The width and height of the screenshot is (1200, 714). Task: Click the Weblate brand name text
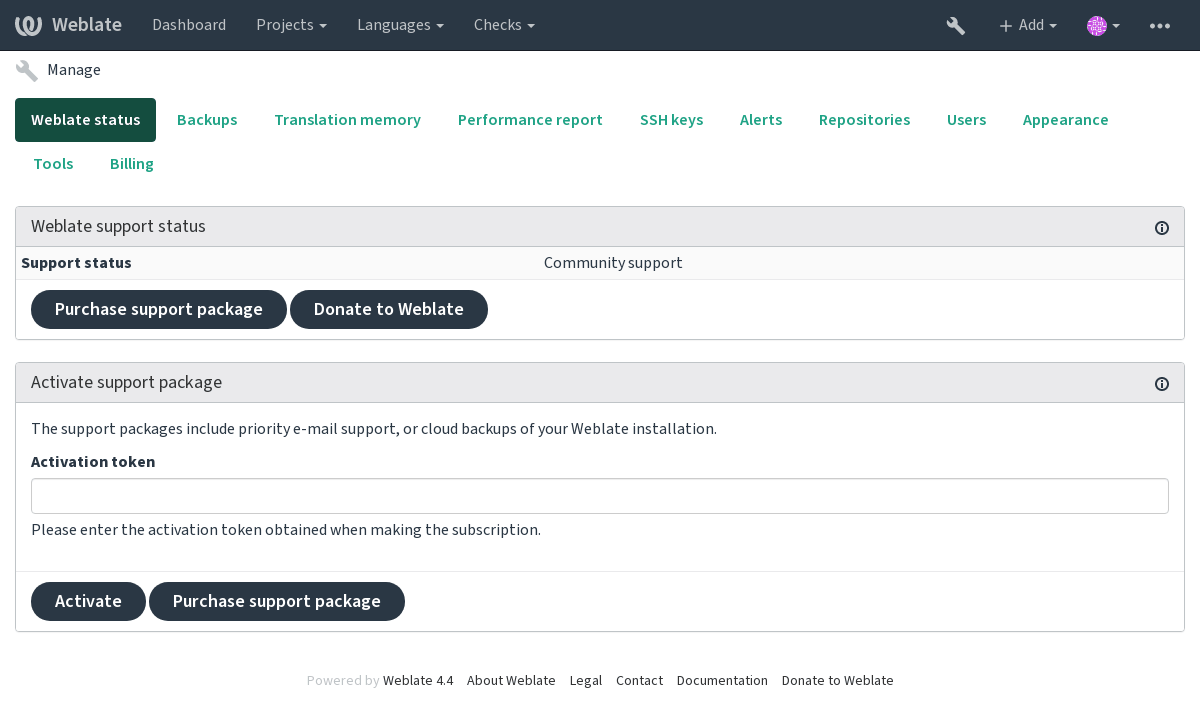(87, 25)
